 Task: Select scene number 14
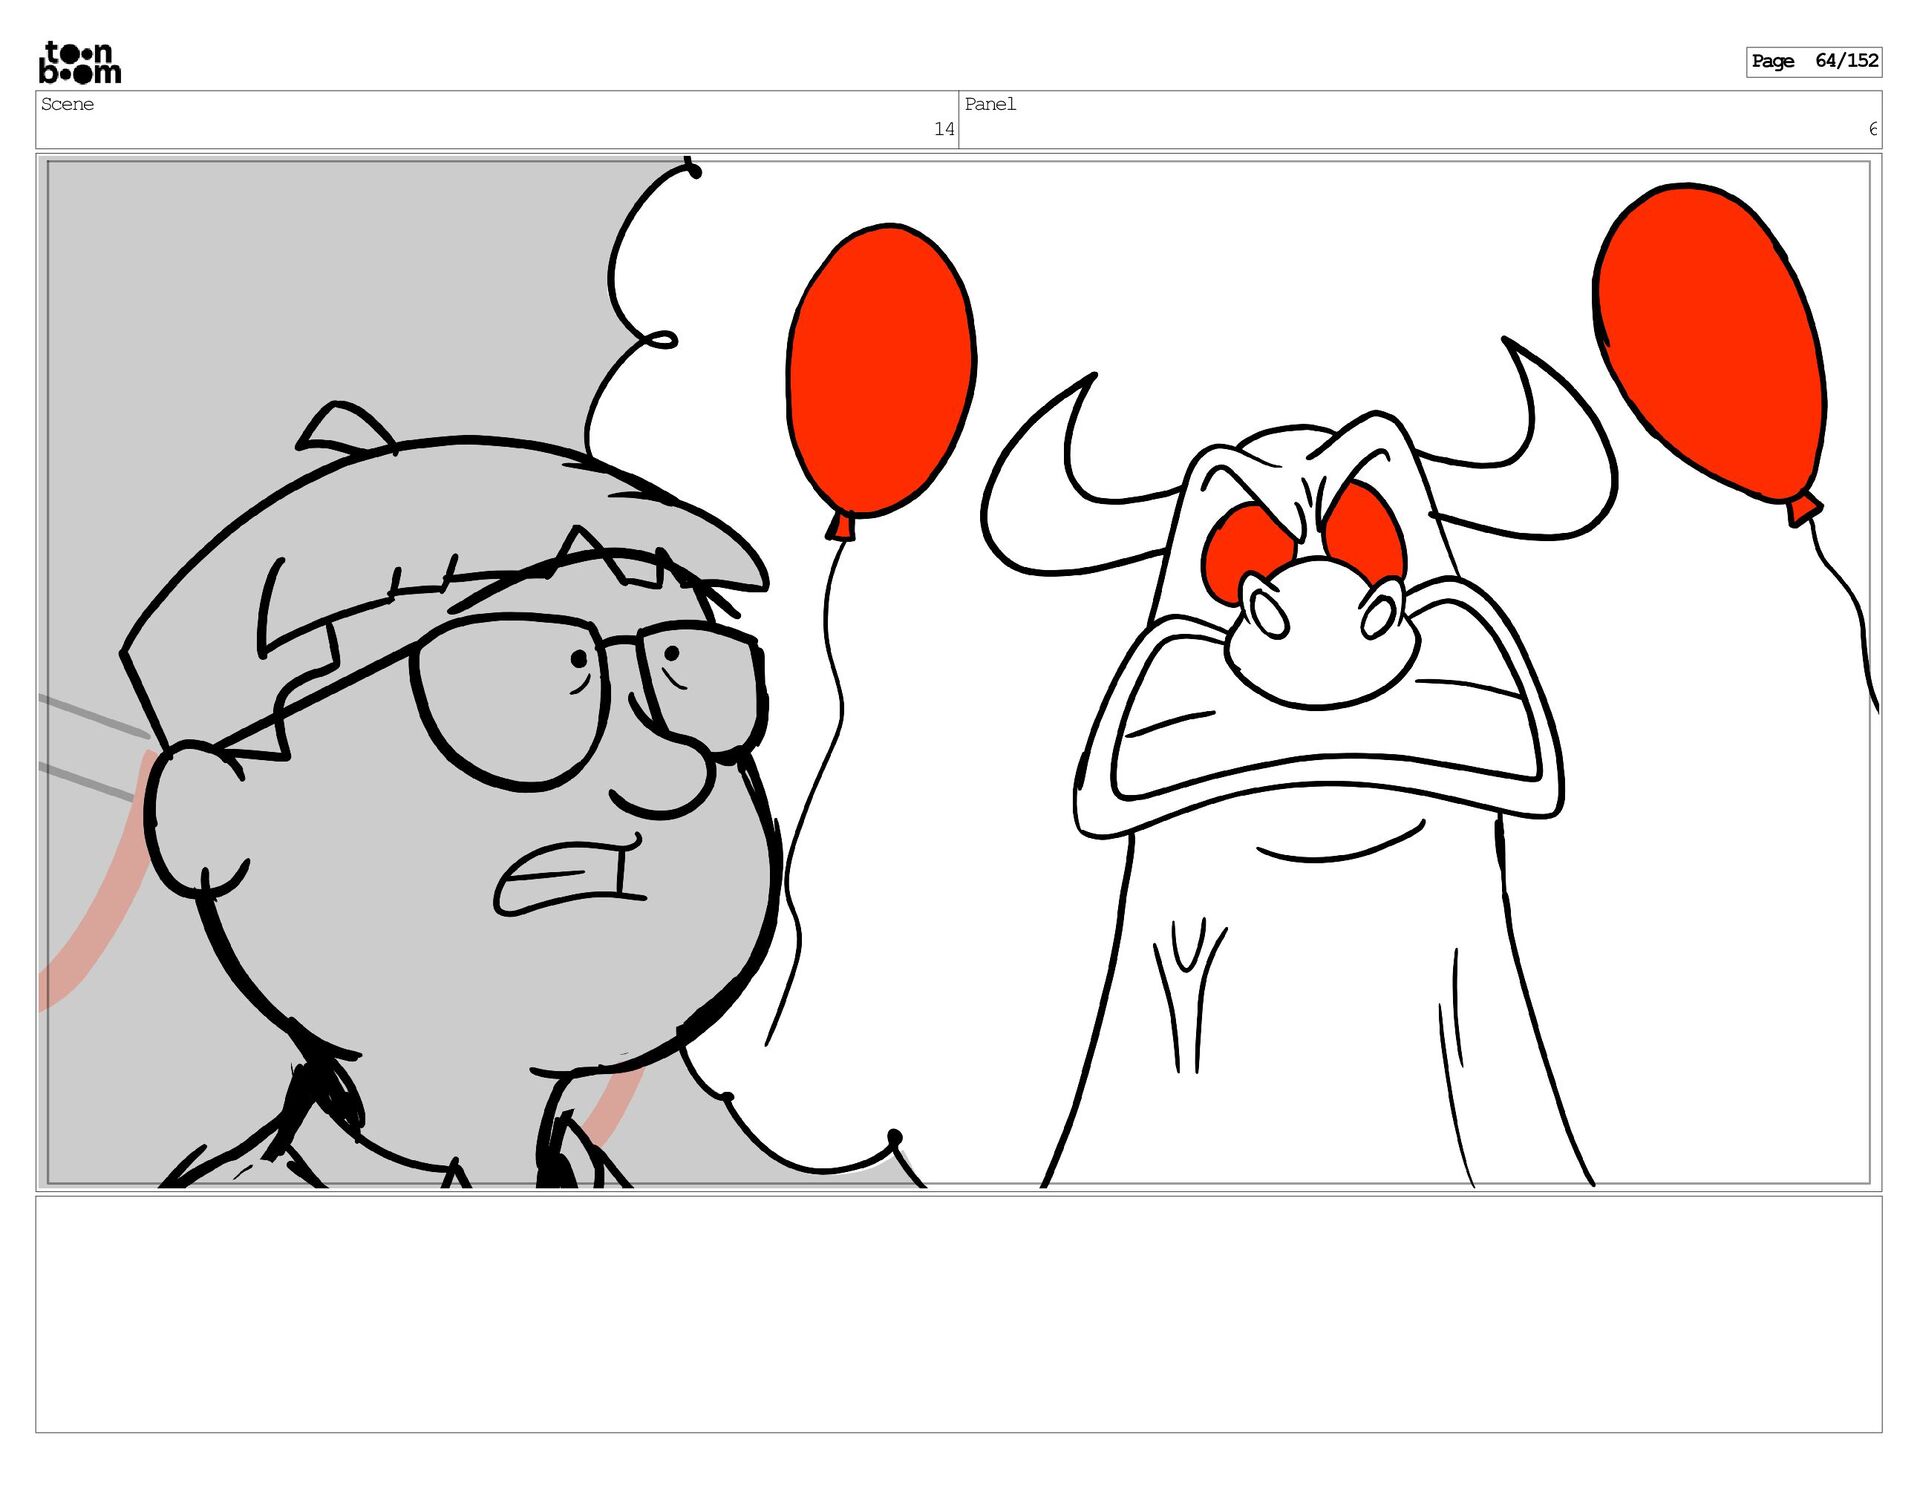tap(943, 129)
